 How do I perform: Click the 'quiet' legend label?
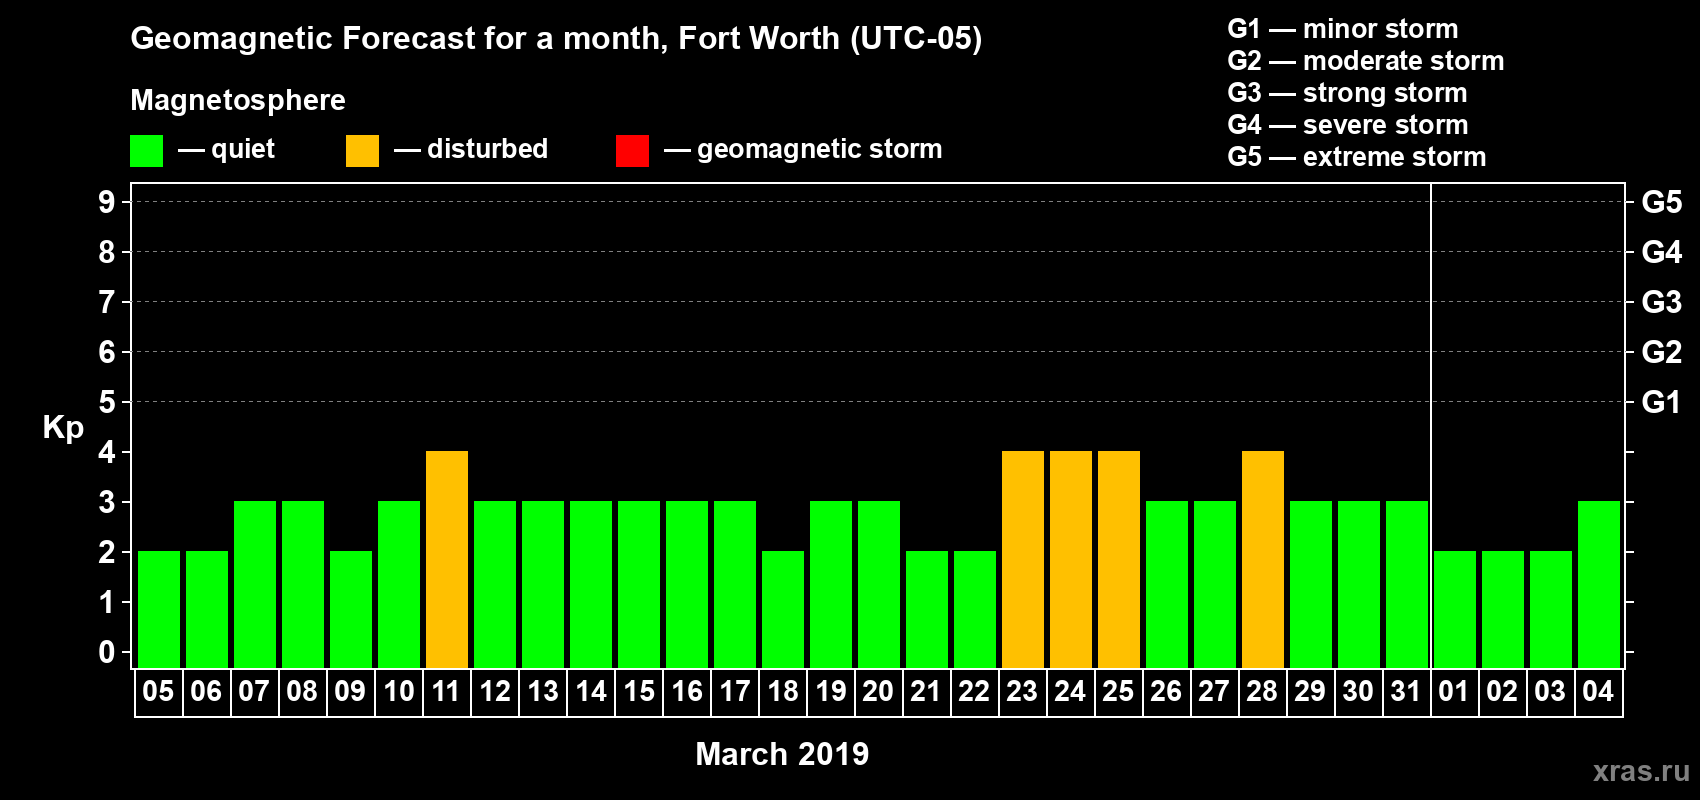click(243, 150)
